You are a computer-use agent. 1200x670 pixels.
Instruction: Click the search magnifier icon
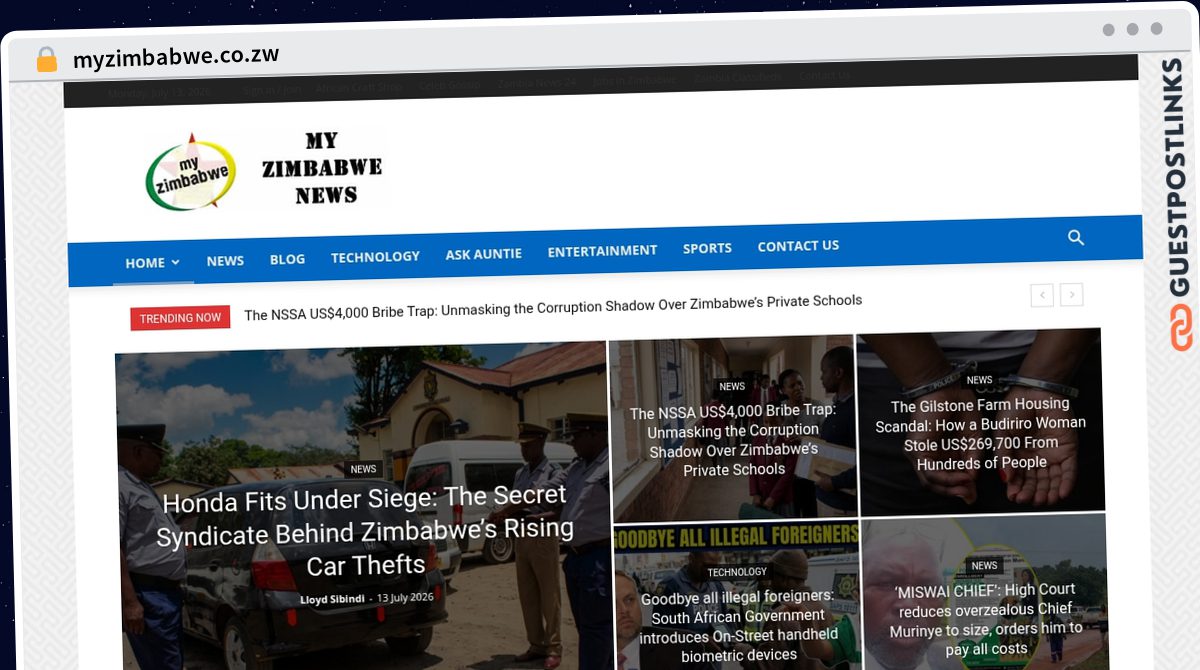[x=1076, y=238]
